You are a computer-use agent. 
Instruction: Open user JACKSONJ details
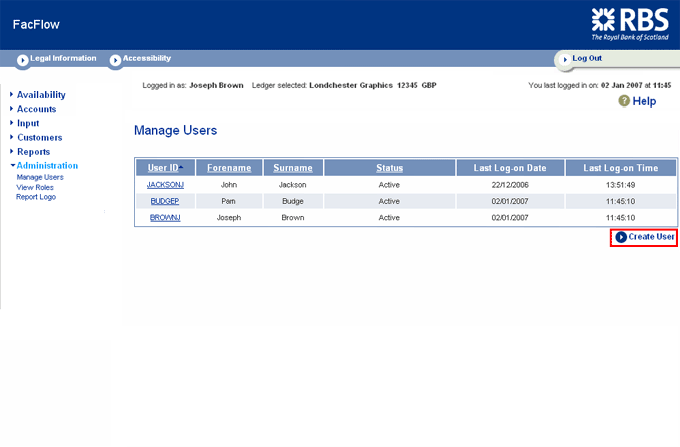pos(164,185)
